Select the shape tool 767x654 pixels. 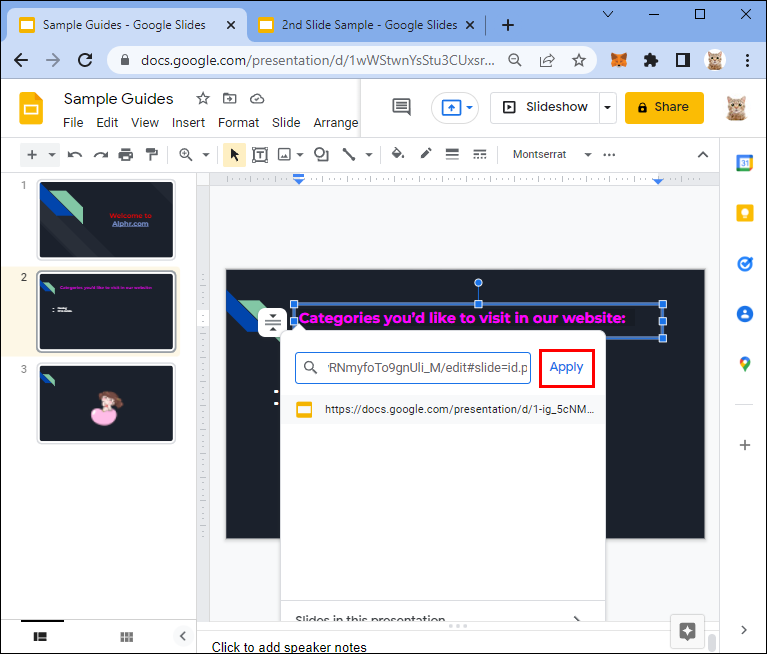[x=321, y=155]
